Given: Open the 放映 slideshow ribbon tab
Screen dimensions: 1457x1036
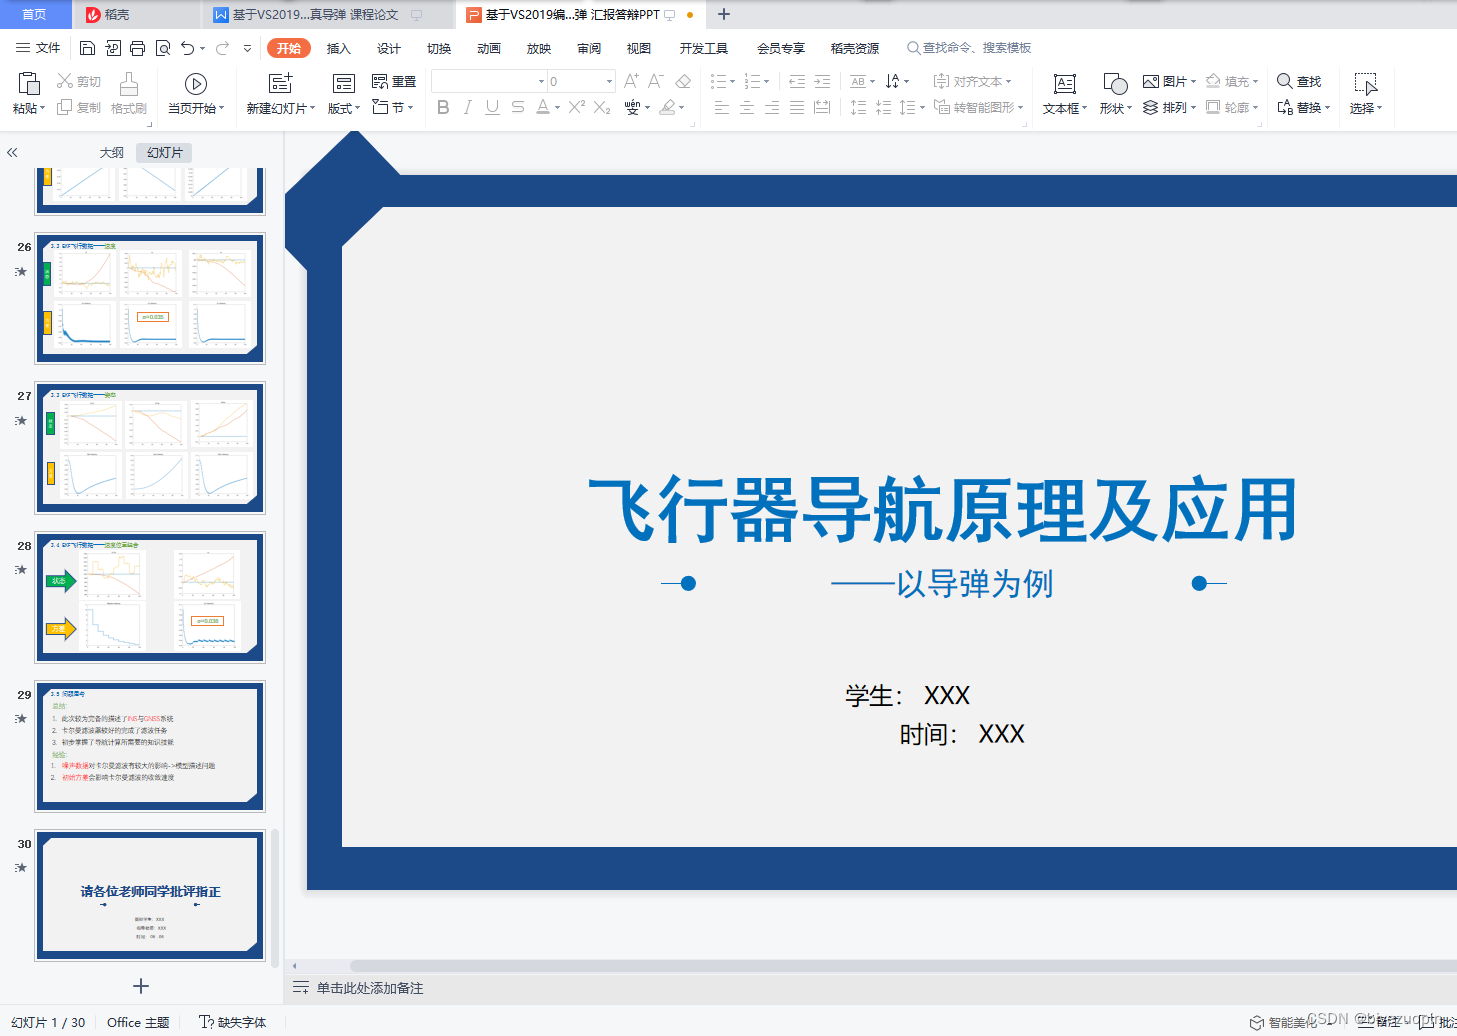Looking at the screenshot, I should (x=538, y=47).
